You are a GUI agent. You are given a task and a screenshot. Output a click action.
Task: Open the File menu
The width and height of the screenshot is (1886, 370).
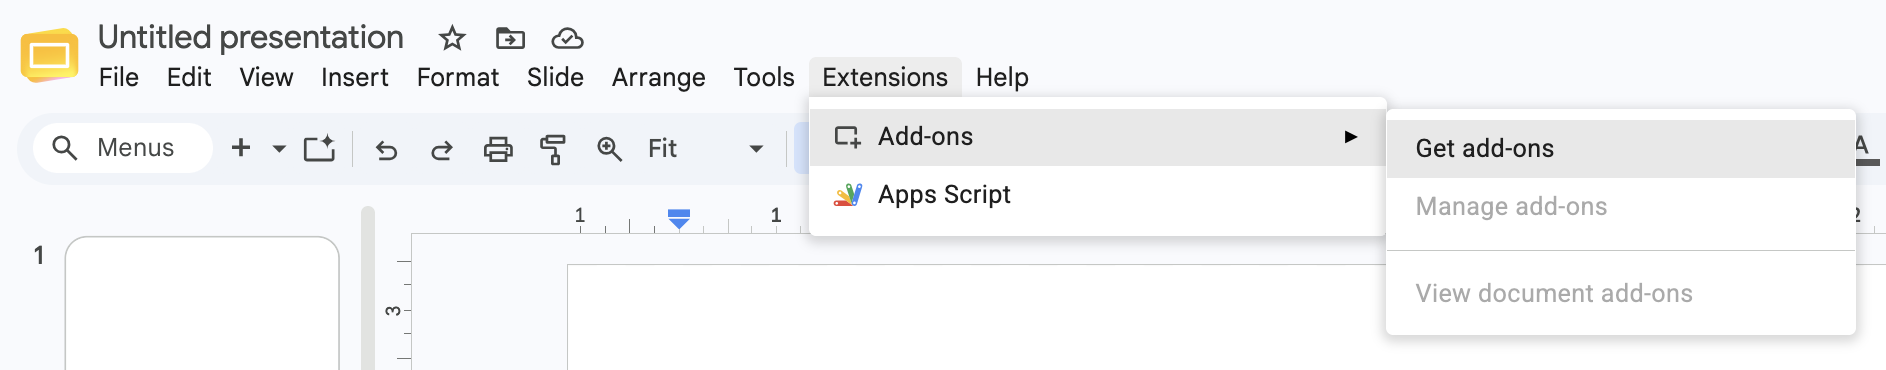(119, 77)
